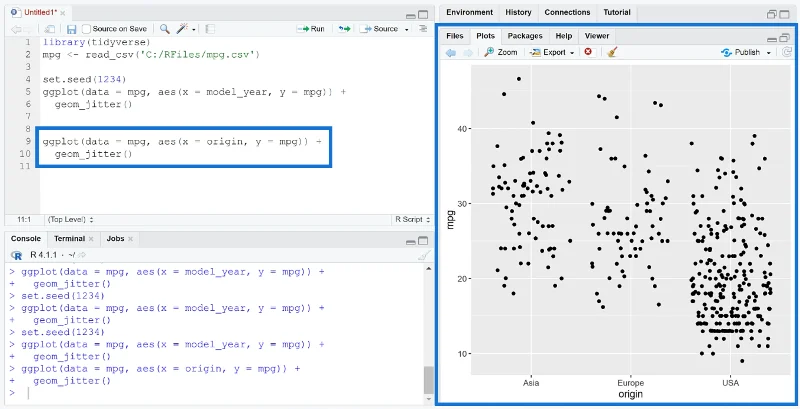
Task: Open code tools wand dropdown arrow
Action: tap(194, 30)
